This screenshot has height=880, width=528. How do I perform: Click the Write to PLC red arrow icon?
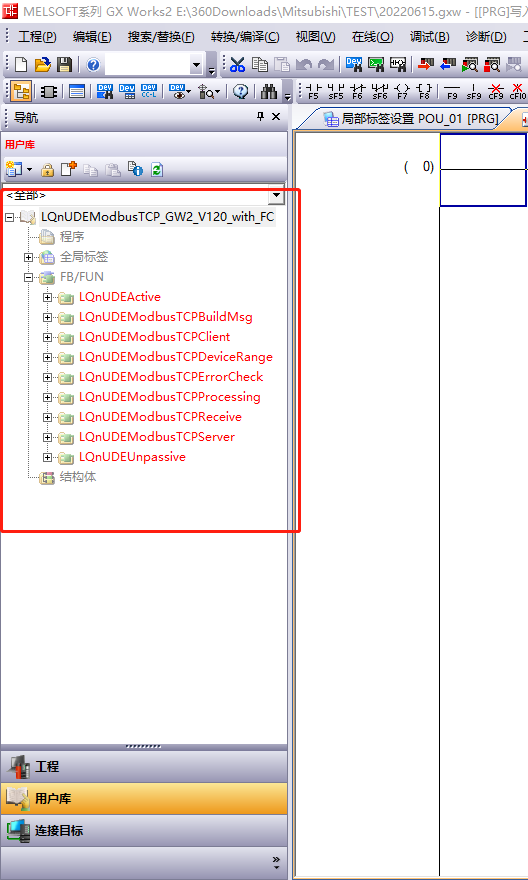point(426,65)
